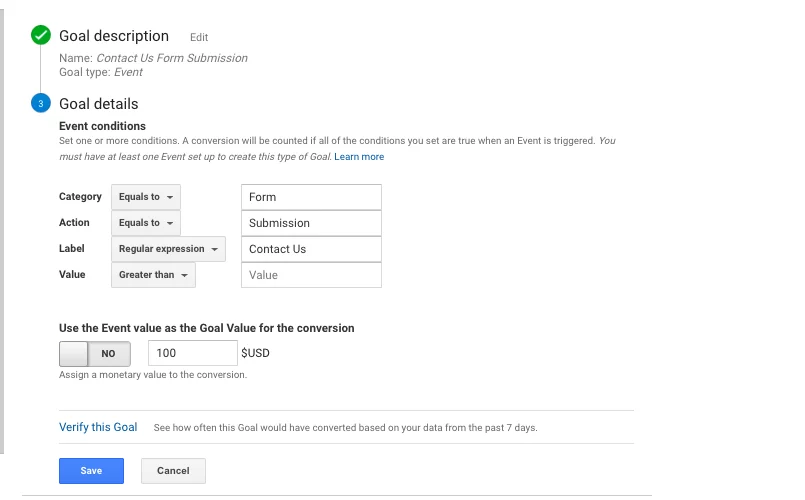Cancel the goal setup
Viewport: 805px width, 500px height.
pyautogui.click(x=174, y=471)
